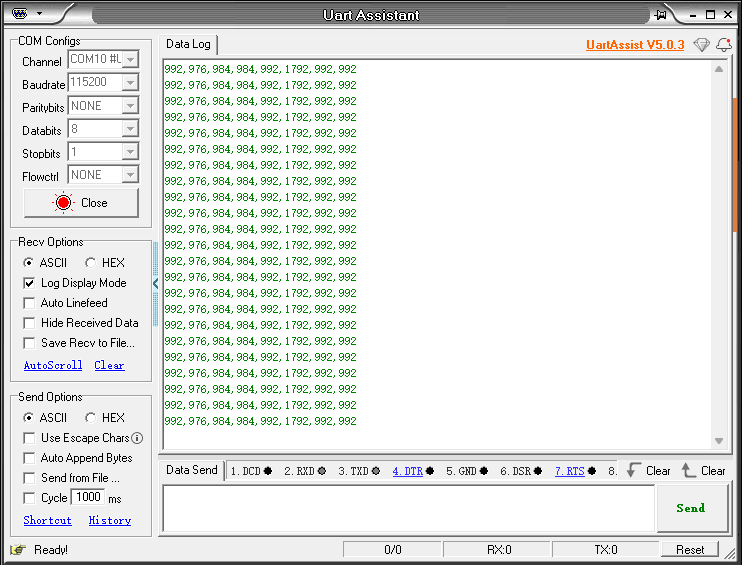
Task: Click the title bar menu arrow
Action: [40, 13]
